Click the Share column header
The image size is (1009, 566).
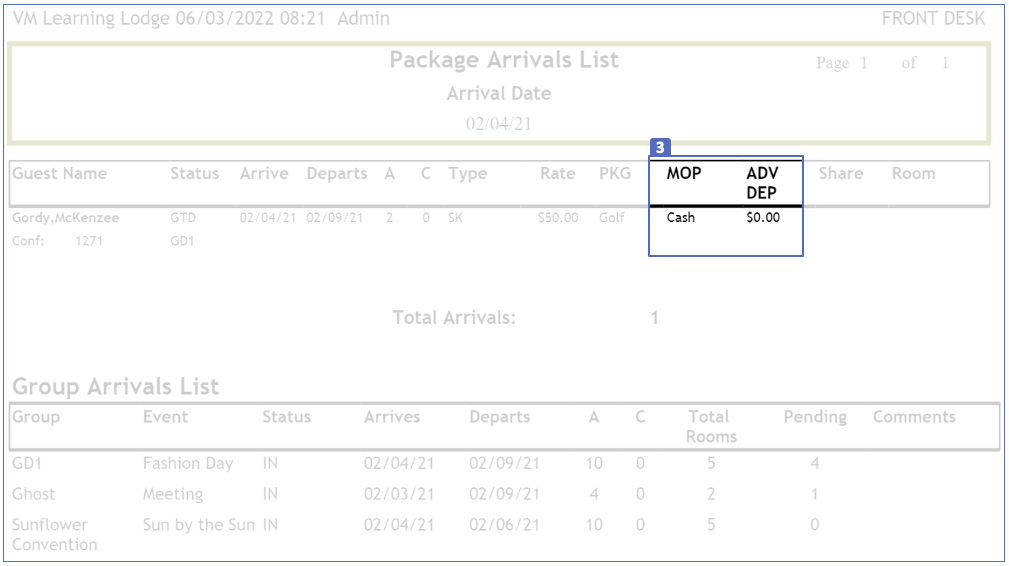(840, 173)
